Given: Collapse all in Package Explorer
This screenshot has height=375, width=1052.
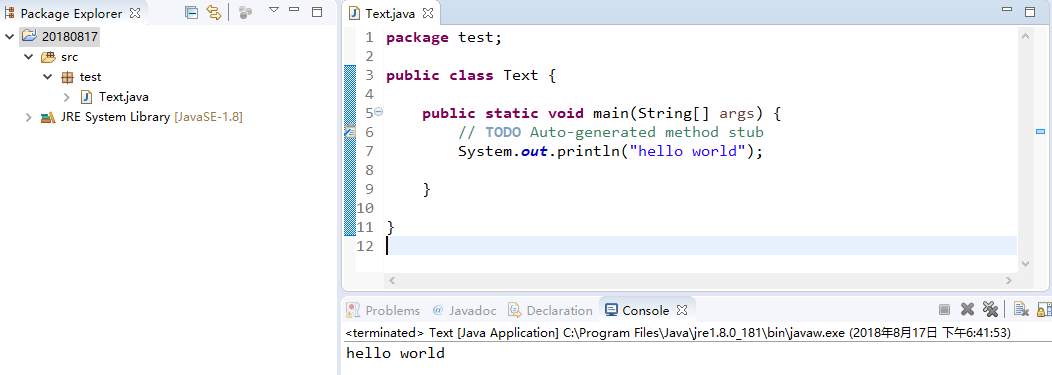Looking at the screenshot, I should click(192, 12).
